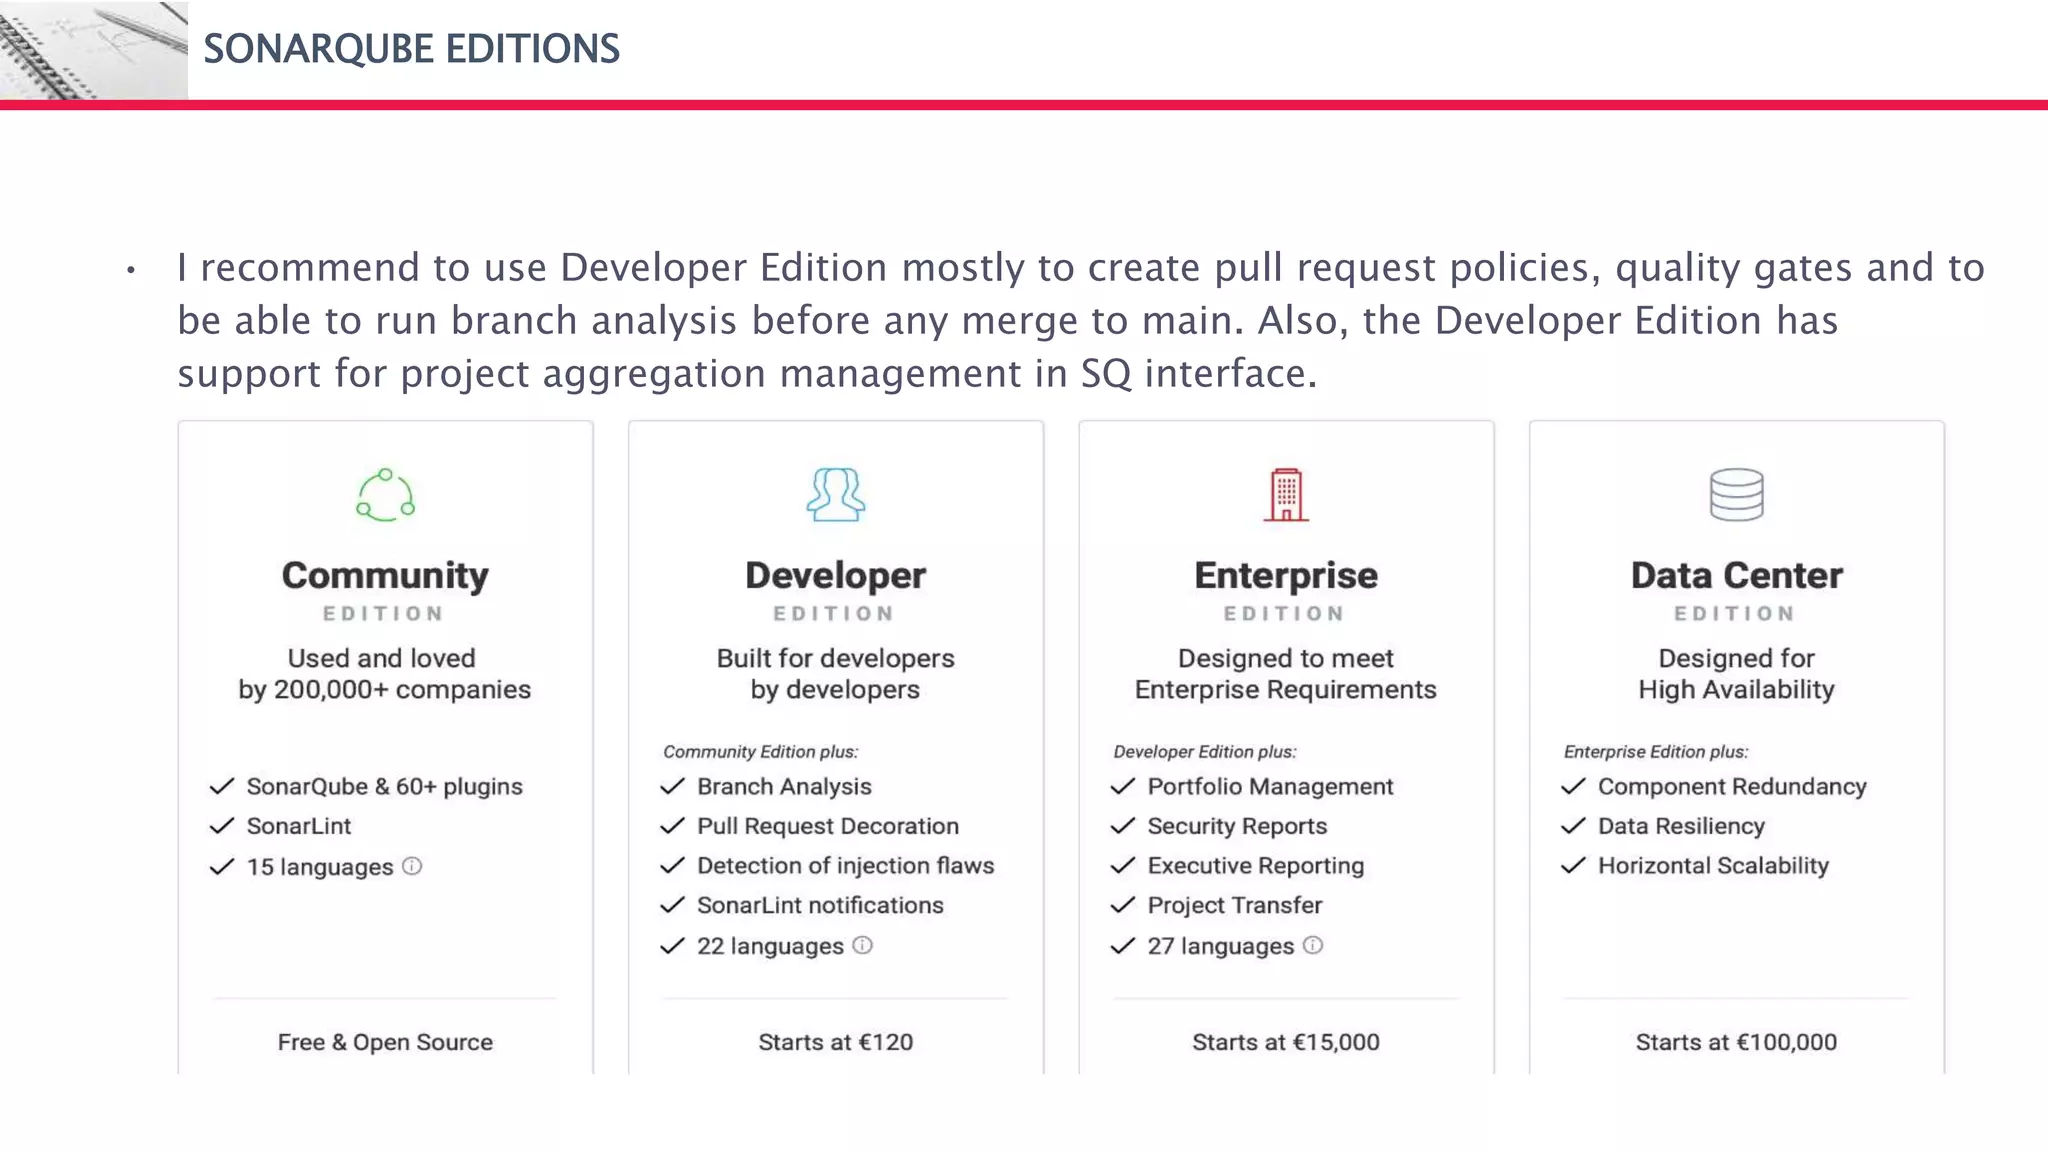The width and height of the screenshot is (2048, 1152).
Task: Click the SONARQUBE EDITIONS slide title
Action: pos(411,49)
